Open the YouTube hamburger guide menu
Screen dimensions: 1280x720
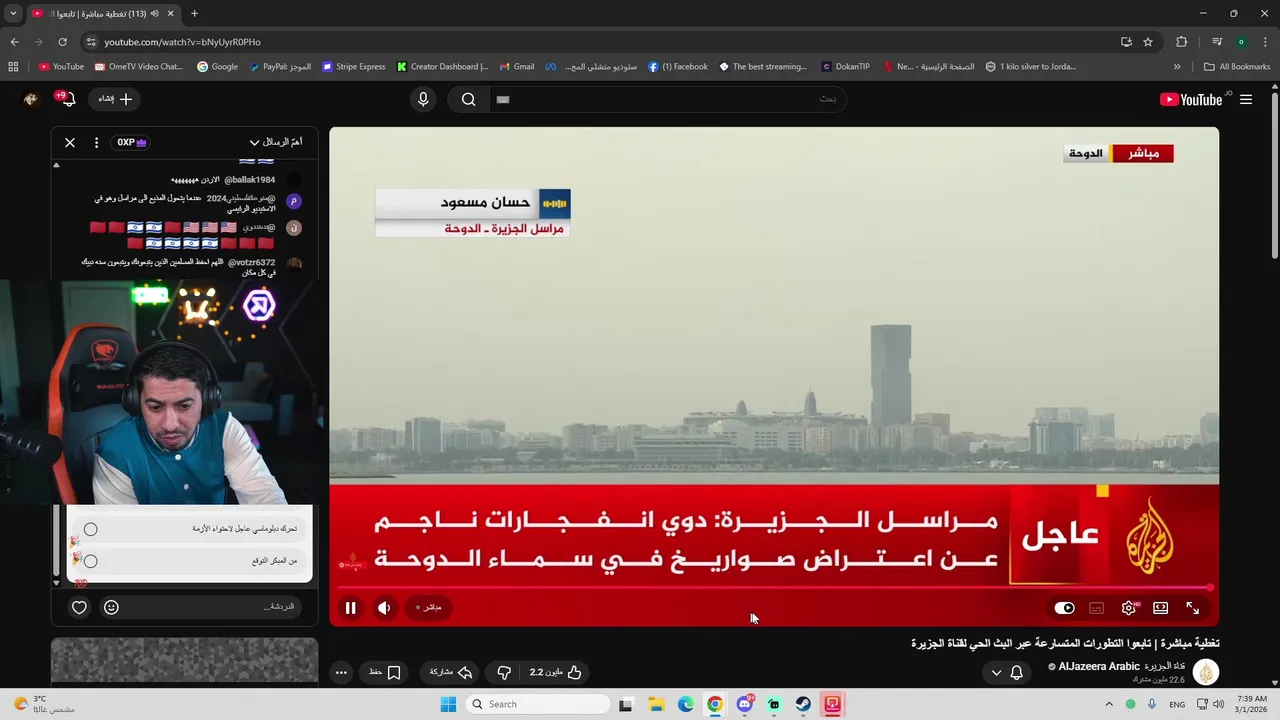tap(1246, 99)
